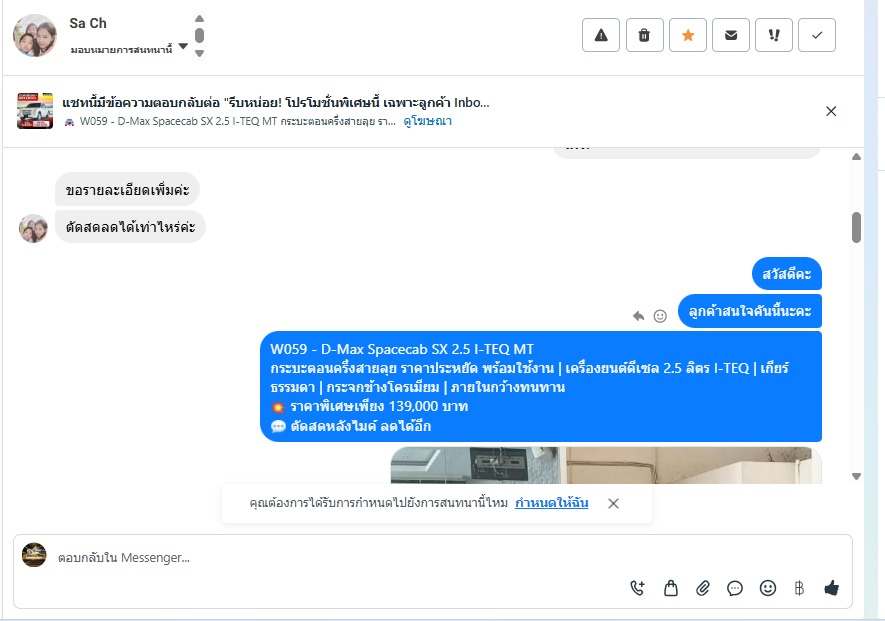Open saved replies speech bubble icon
The image size is (885, 621).
coord(735,588)
